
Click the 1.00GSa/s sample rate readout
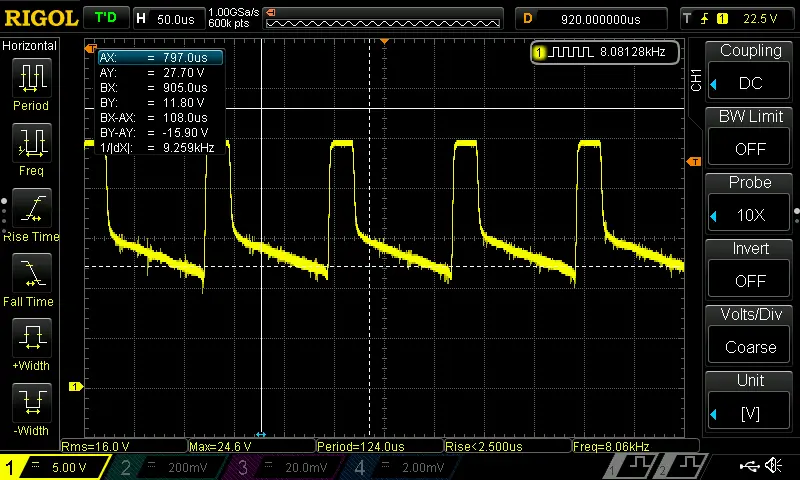coord(233,12)
